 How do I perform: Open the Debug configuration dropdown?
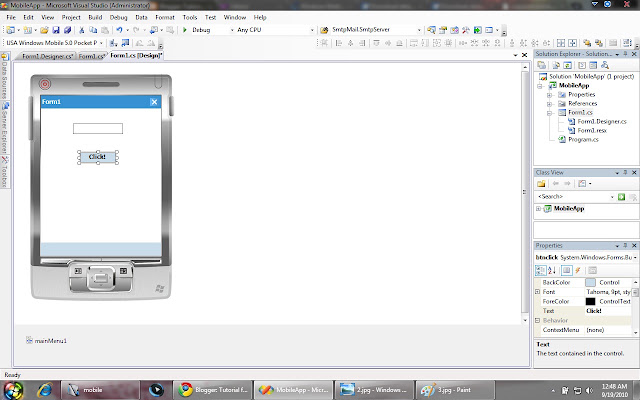coord(212,30)
